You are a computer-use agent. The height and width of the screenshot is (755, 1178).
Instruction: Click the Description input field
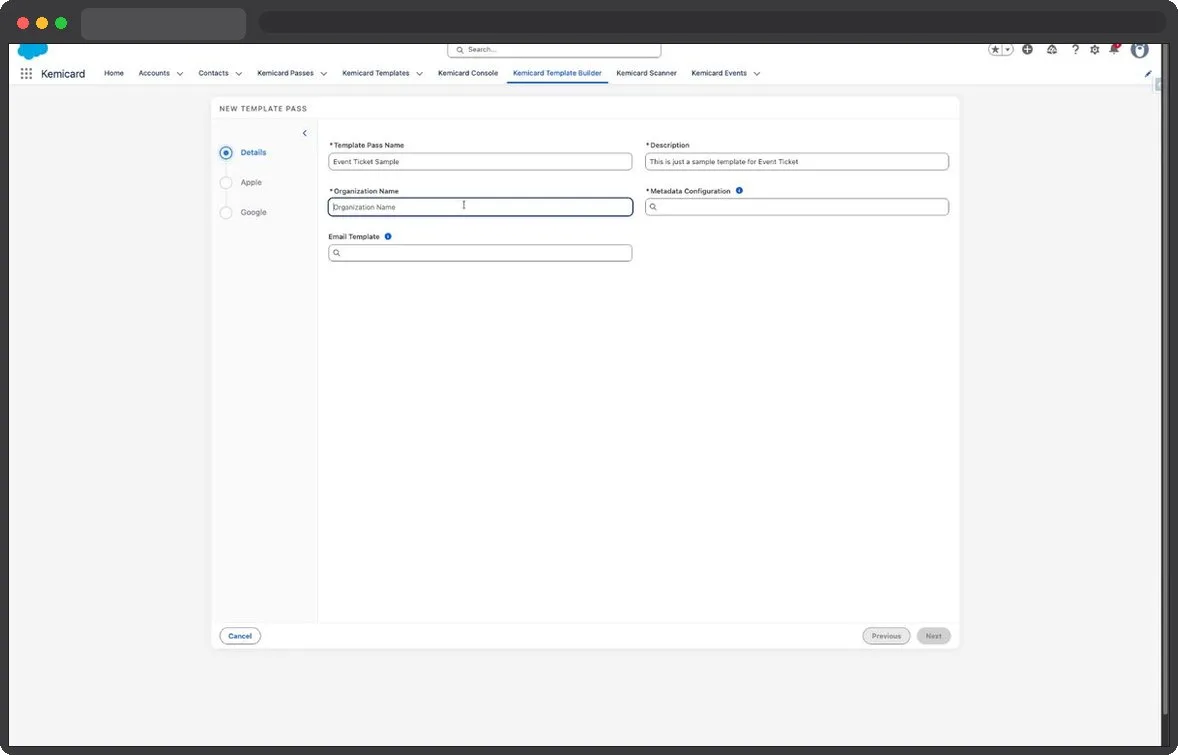(797, 162)
